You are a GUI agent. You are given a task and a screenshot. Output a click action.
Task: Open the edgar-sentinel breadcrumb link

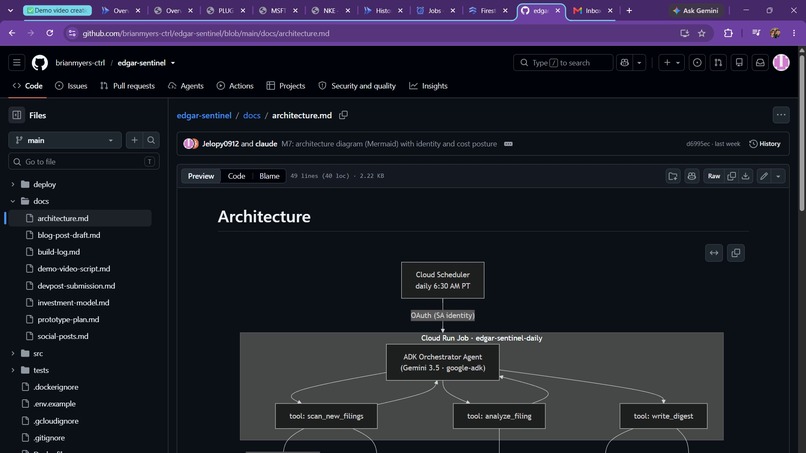coord(204,115)
